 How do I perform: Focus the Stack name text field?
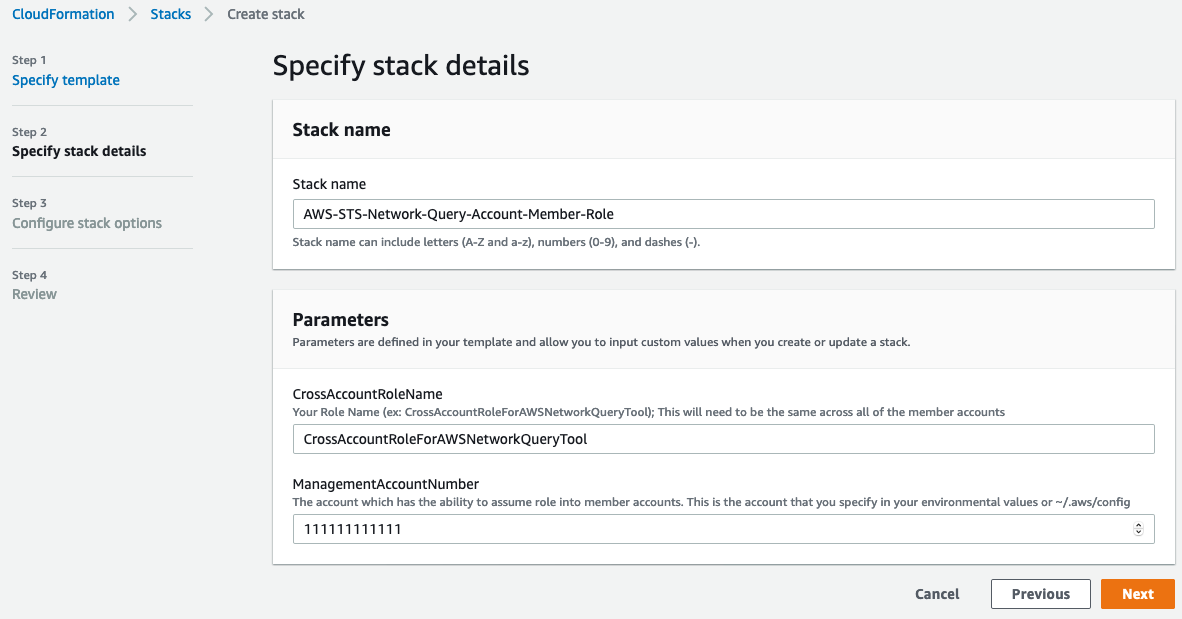723,214
